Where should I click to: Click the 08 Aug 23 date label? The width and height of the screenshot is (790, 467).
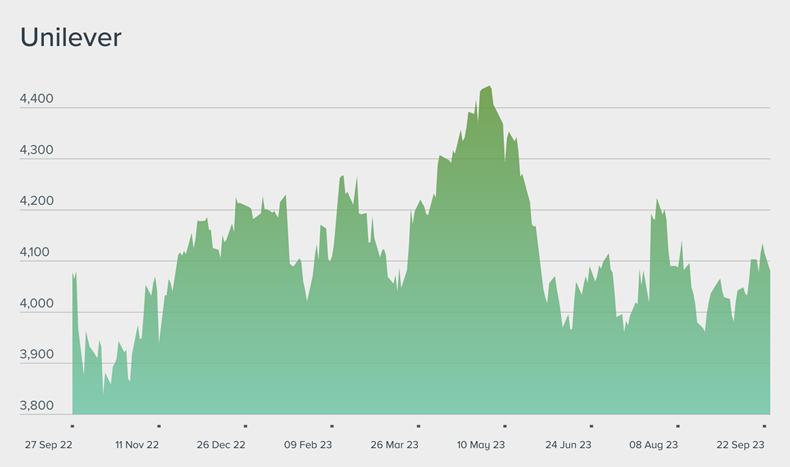tap(654, 445)
